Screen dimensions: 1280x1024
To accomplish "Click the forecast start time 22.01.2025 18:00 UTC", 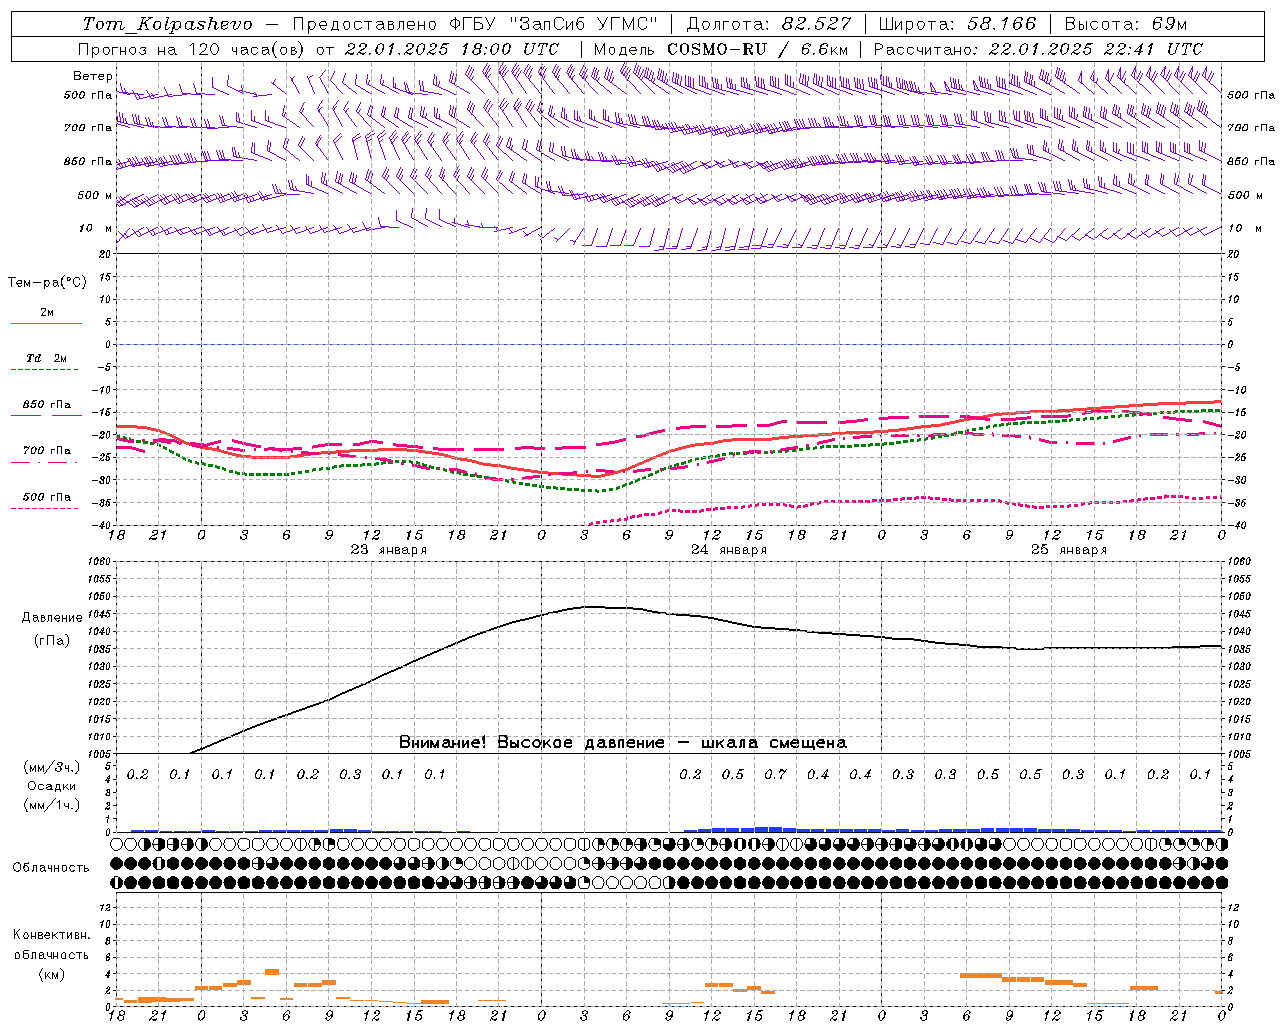I will [452, 49].
